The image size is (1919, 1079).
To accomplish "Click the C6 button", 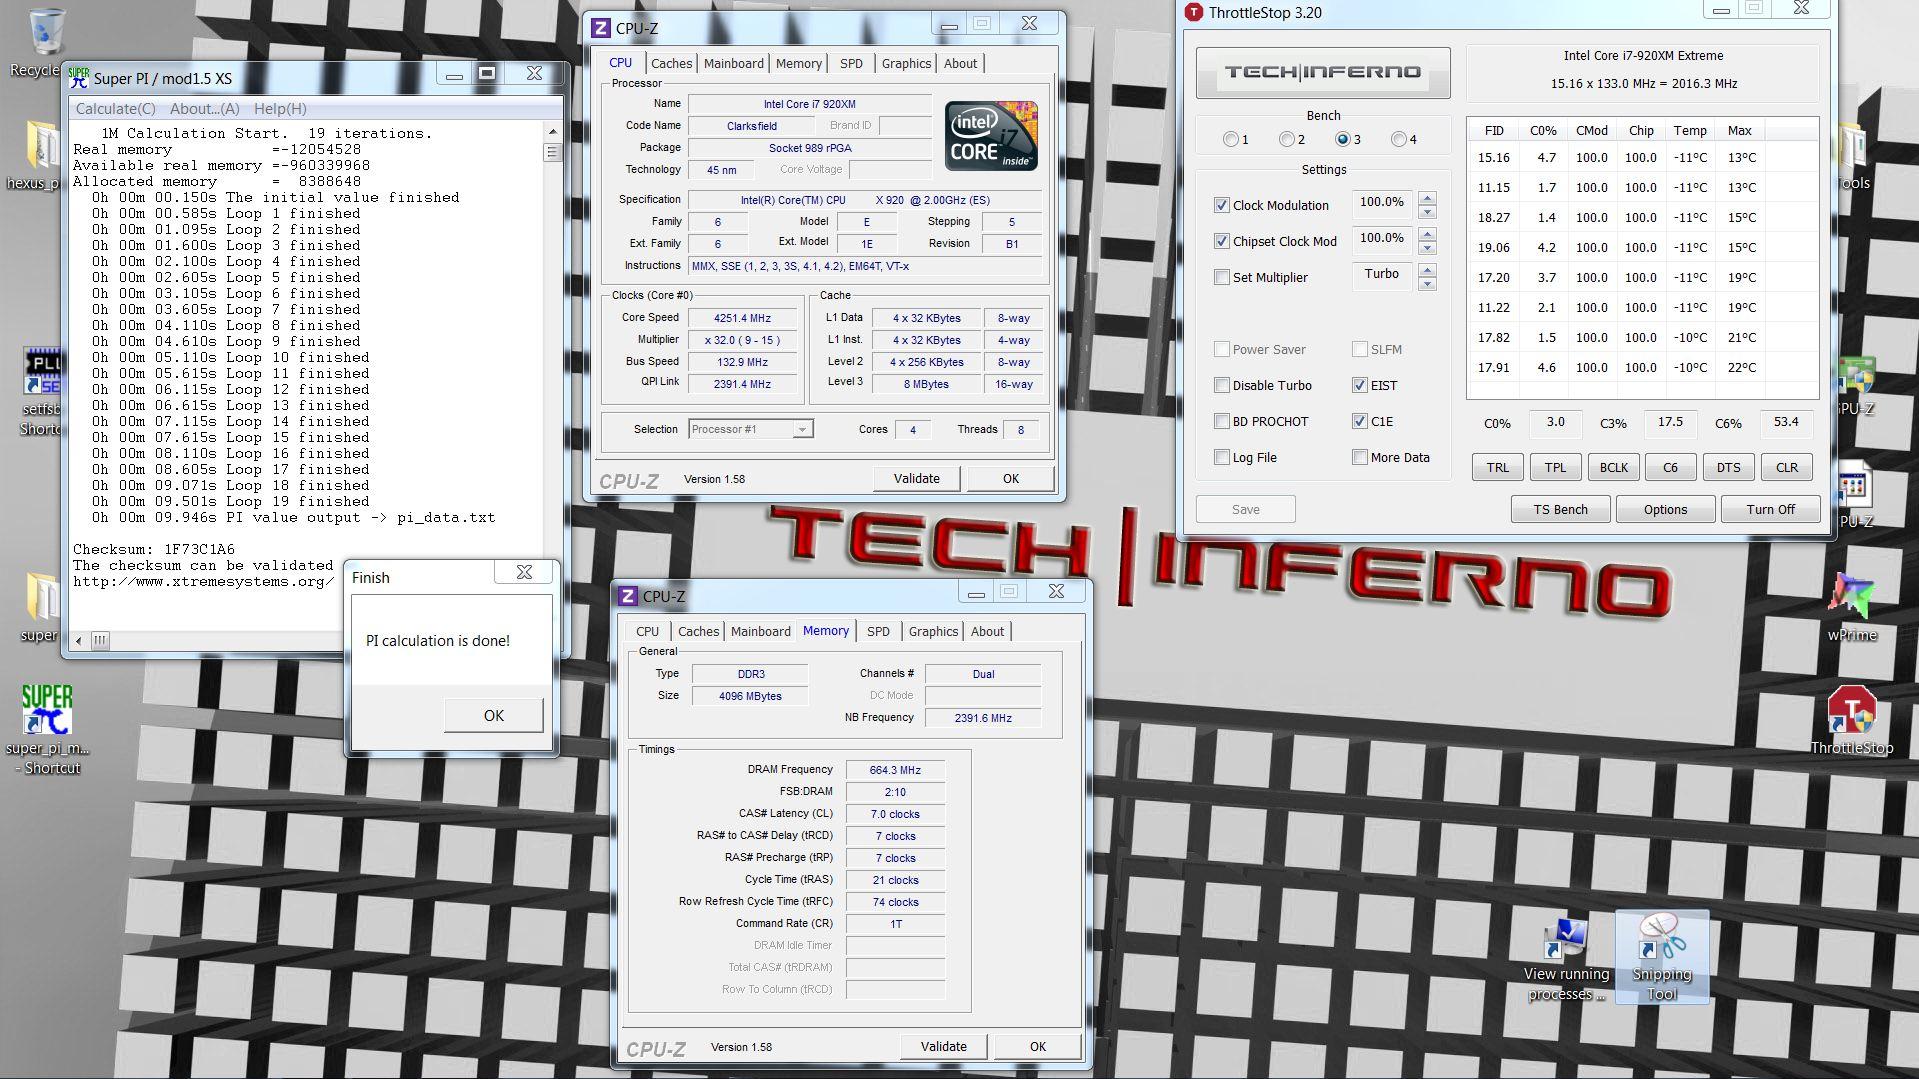I will click(1670, 467).
